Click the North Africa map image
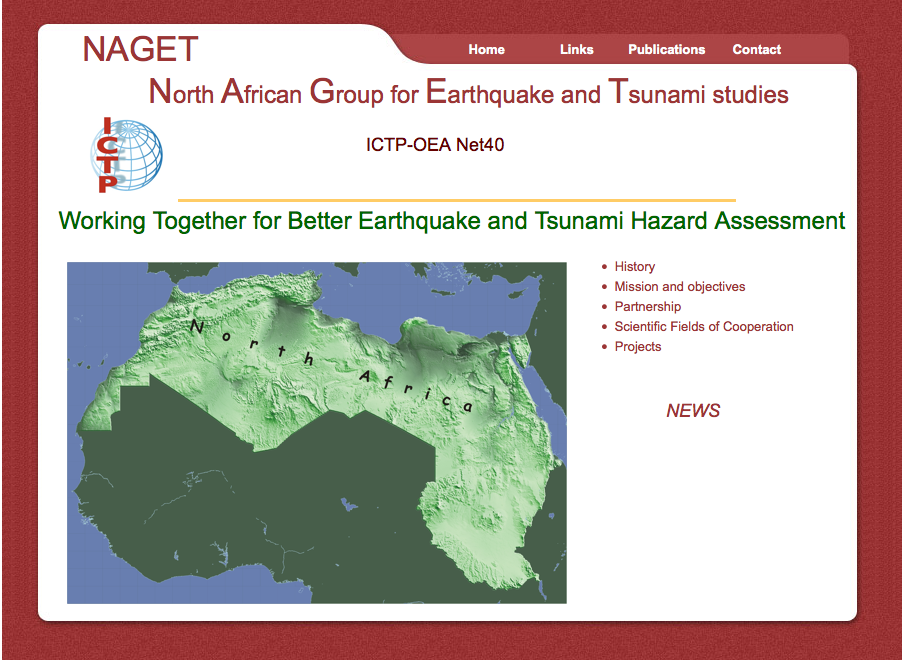903x660 pixels. coord(317,433)
